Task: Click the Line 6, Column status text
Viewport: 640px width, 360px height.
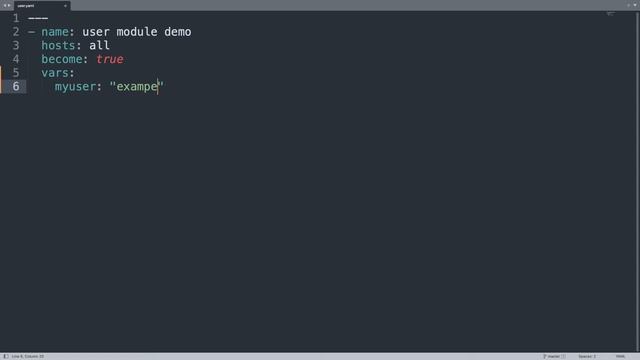Action: click(x=28, y=356)
